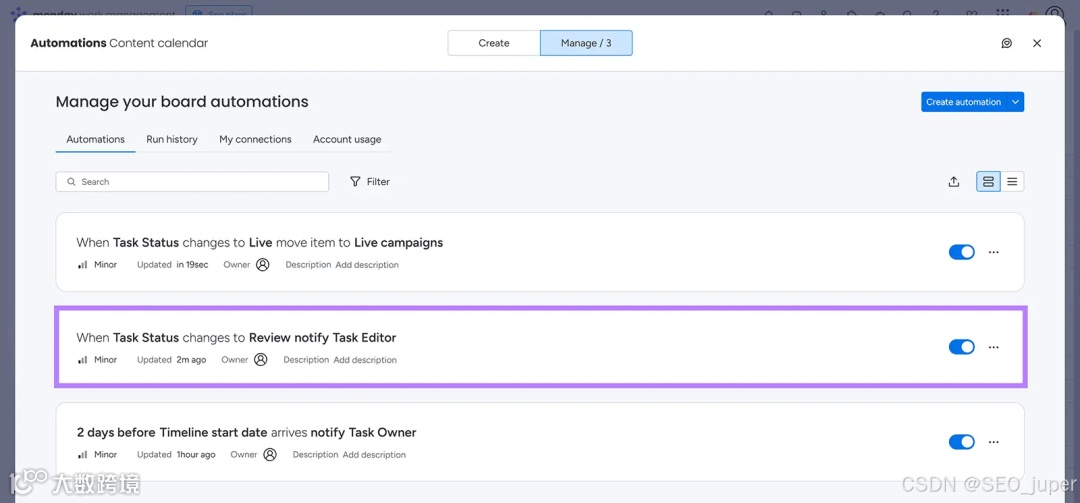Turn off Review notify Task Editor automation

click(x=961, y=347)
